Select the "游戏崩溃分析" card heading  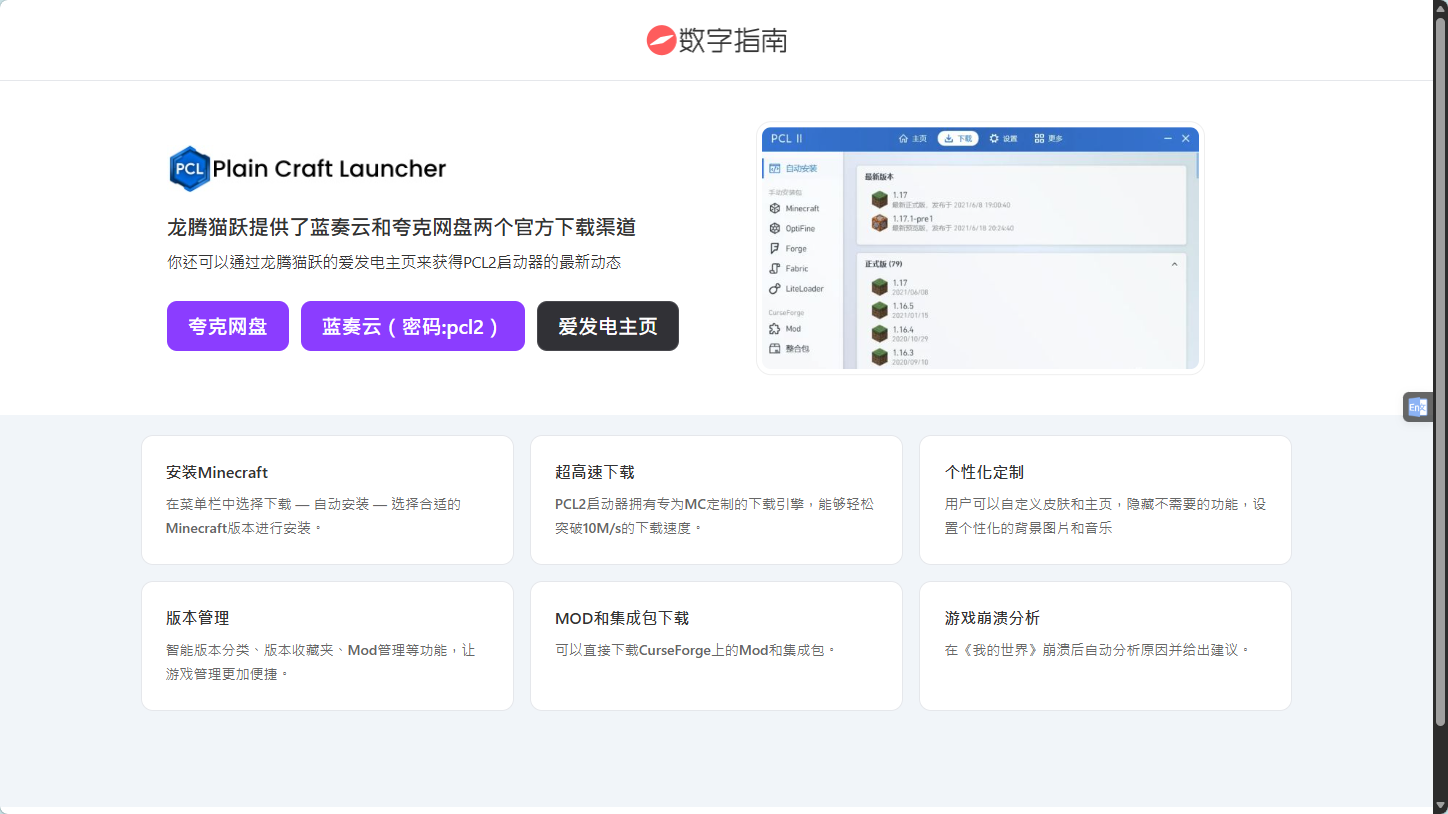click(993, 618)
